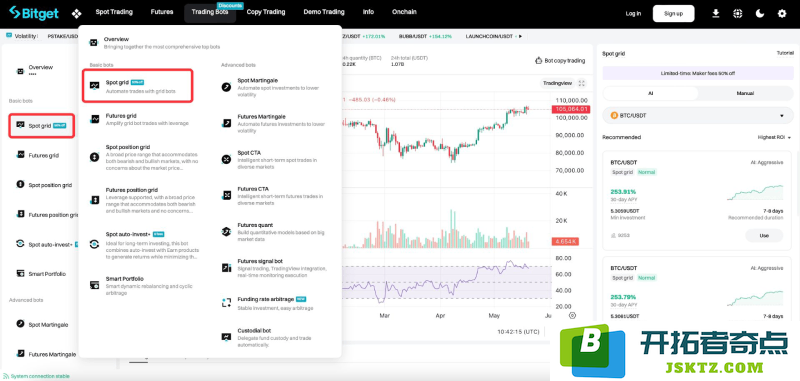This screenshot has height=381, width=800.
Task: Click the Sign up button
Action: click(673, 13)
